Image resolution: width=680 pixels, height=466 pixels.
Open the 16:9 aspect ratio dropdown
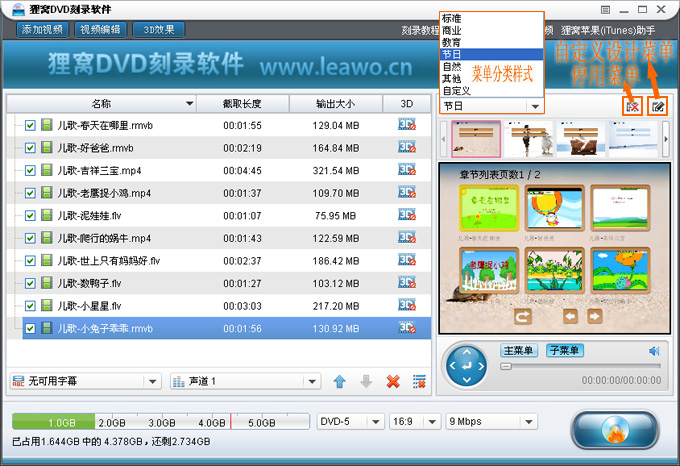[x=414, y=421]
